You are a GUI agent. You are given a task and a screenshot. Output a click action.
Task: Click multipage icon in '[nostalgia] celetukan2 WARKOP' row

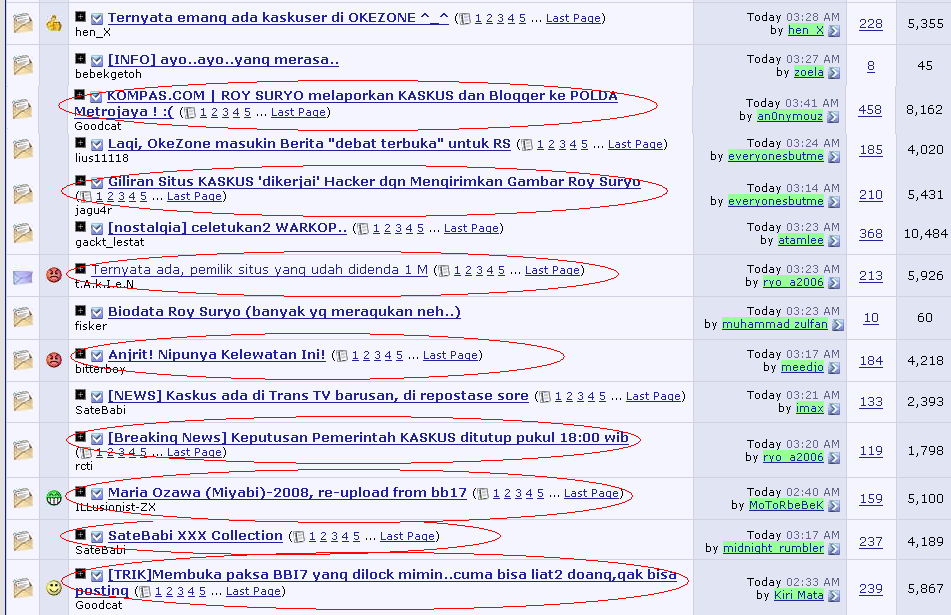pyautogui.click(x=363, y=229)
